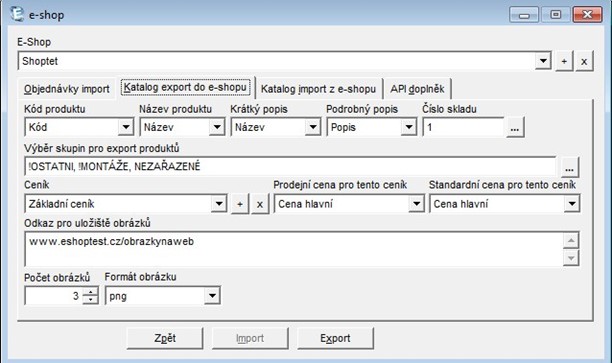Open warehouse number browse ellipsis button

pyautogui.click(x=515, y=128)
